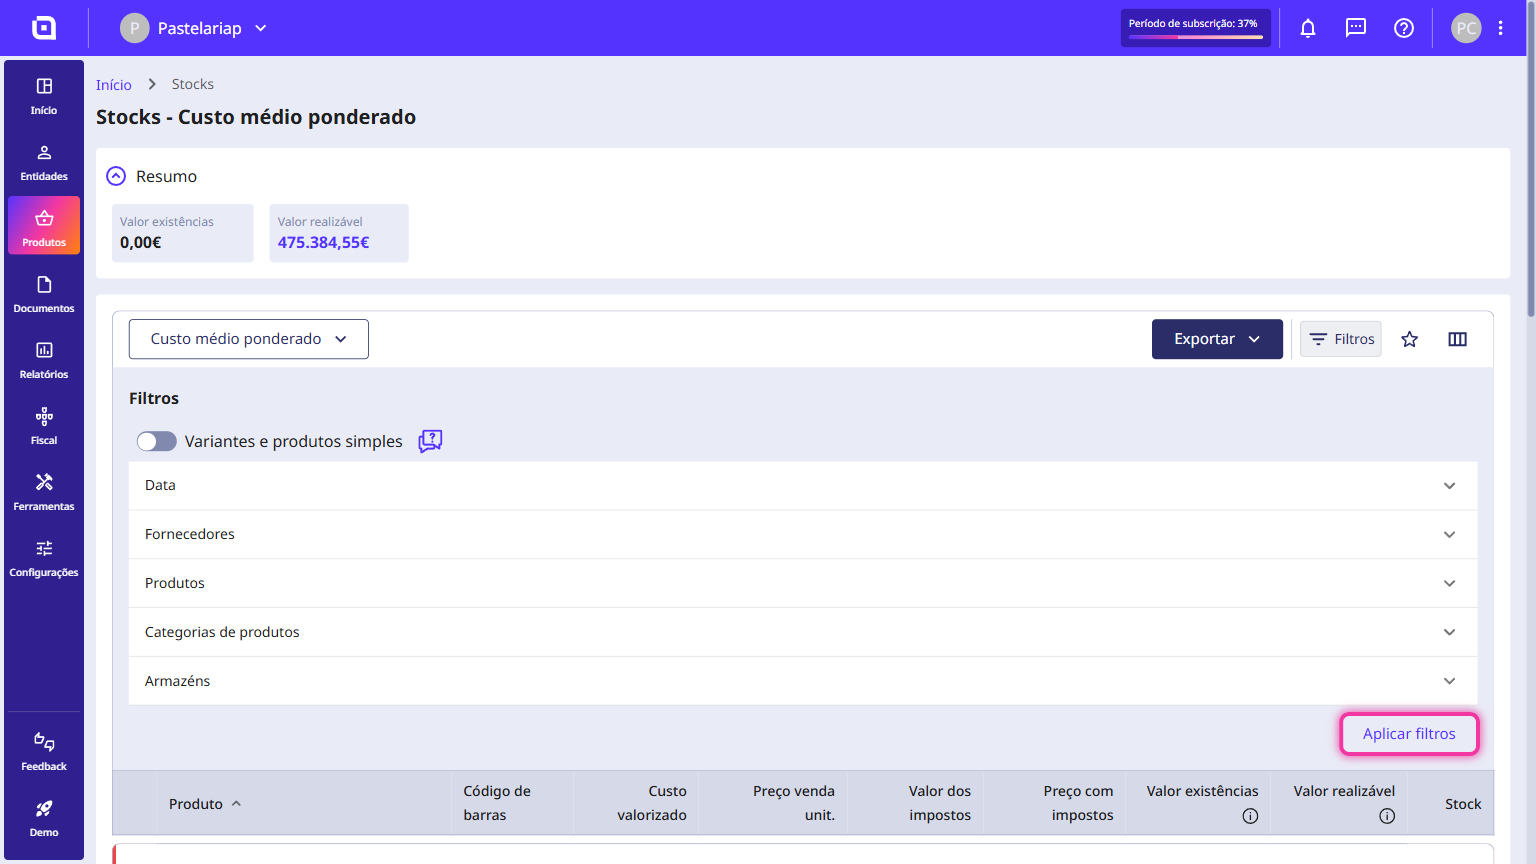Toggle the Filtros button
Image resolution: width=1536 pixels, height=864 pixels.
[x=1341, y=339]
